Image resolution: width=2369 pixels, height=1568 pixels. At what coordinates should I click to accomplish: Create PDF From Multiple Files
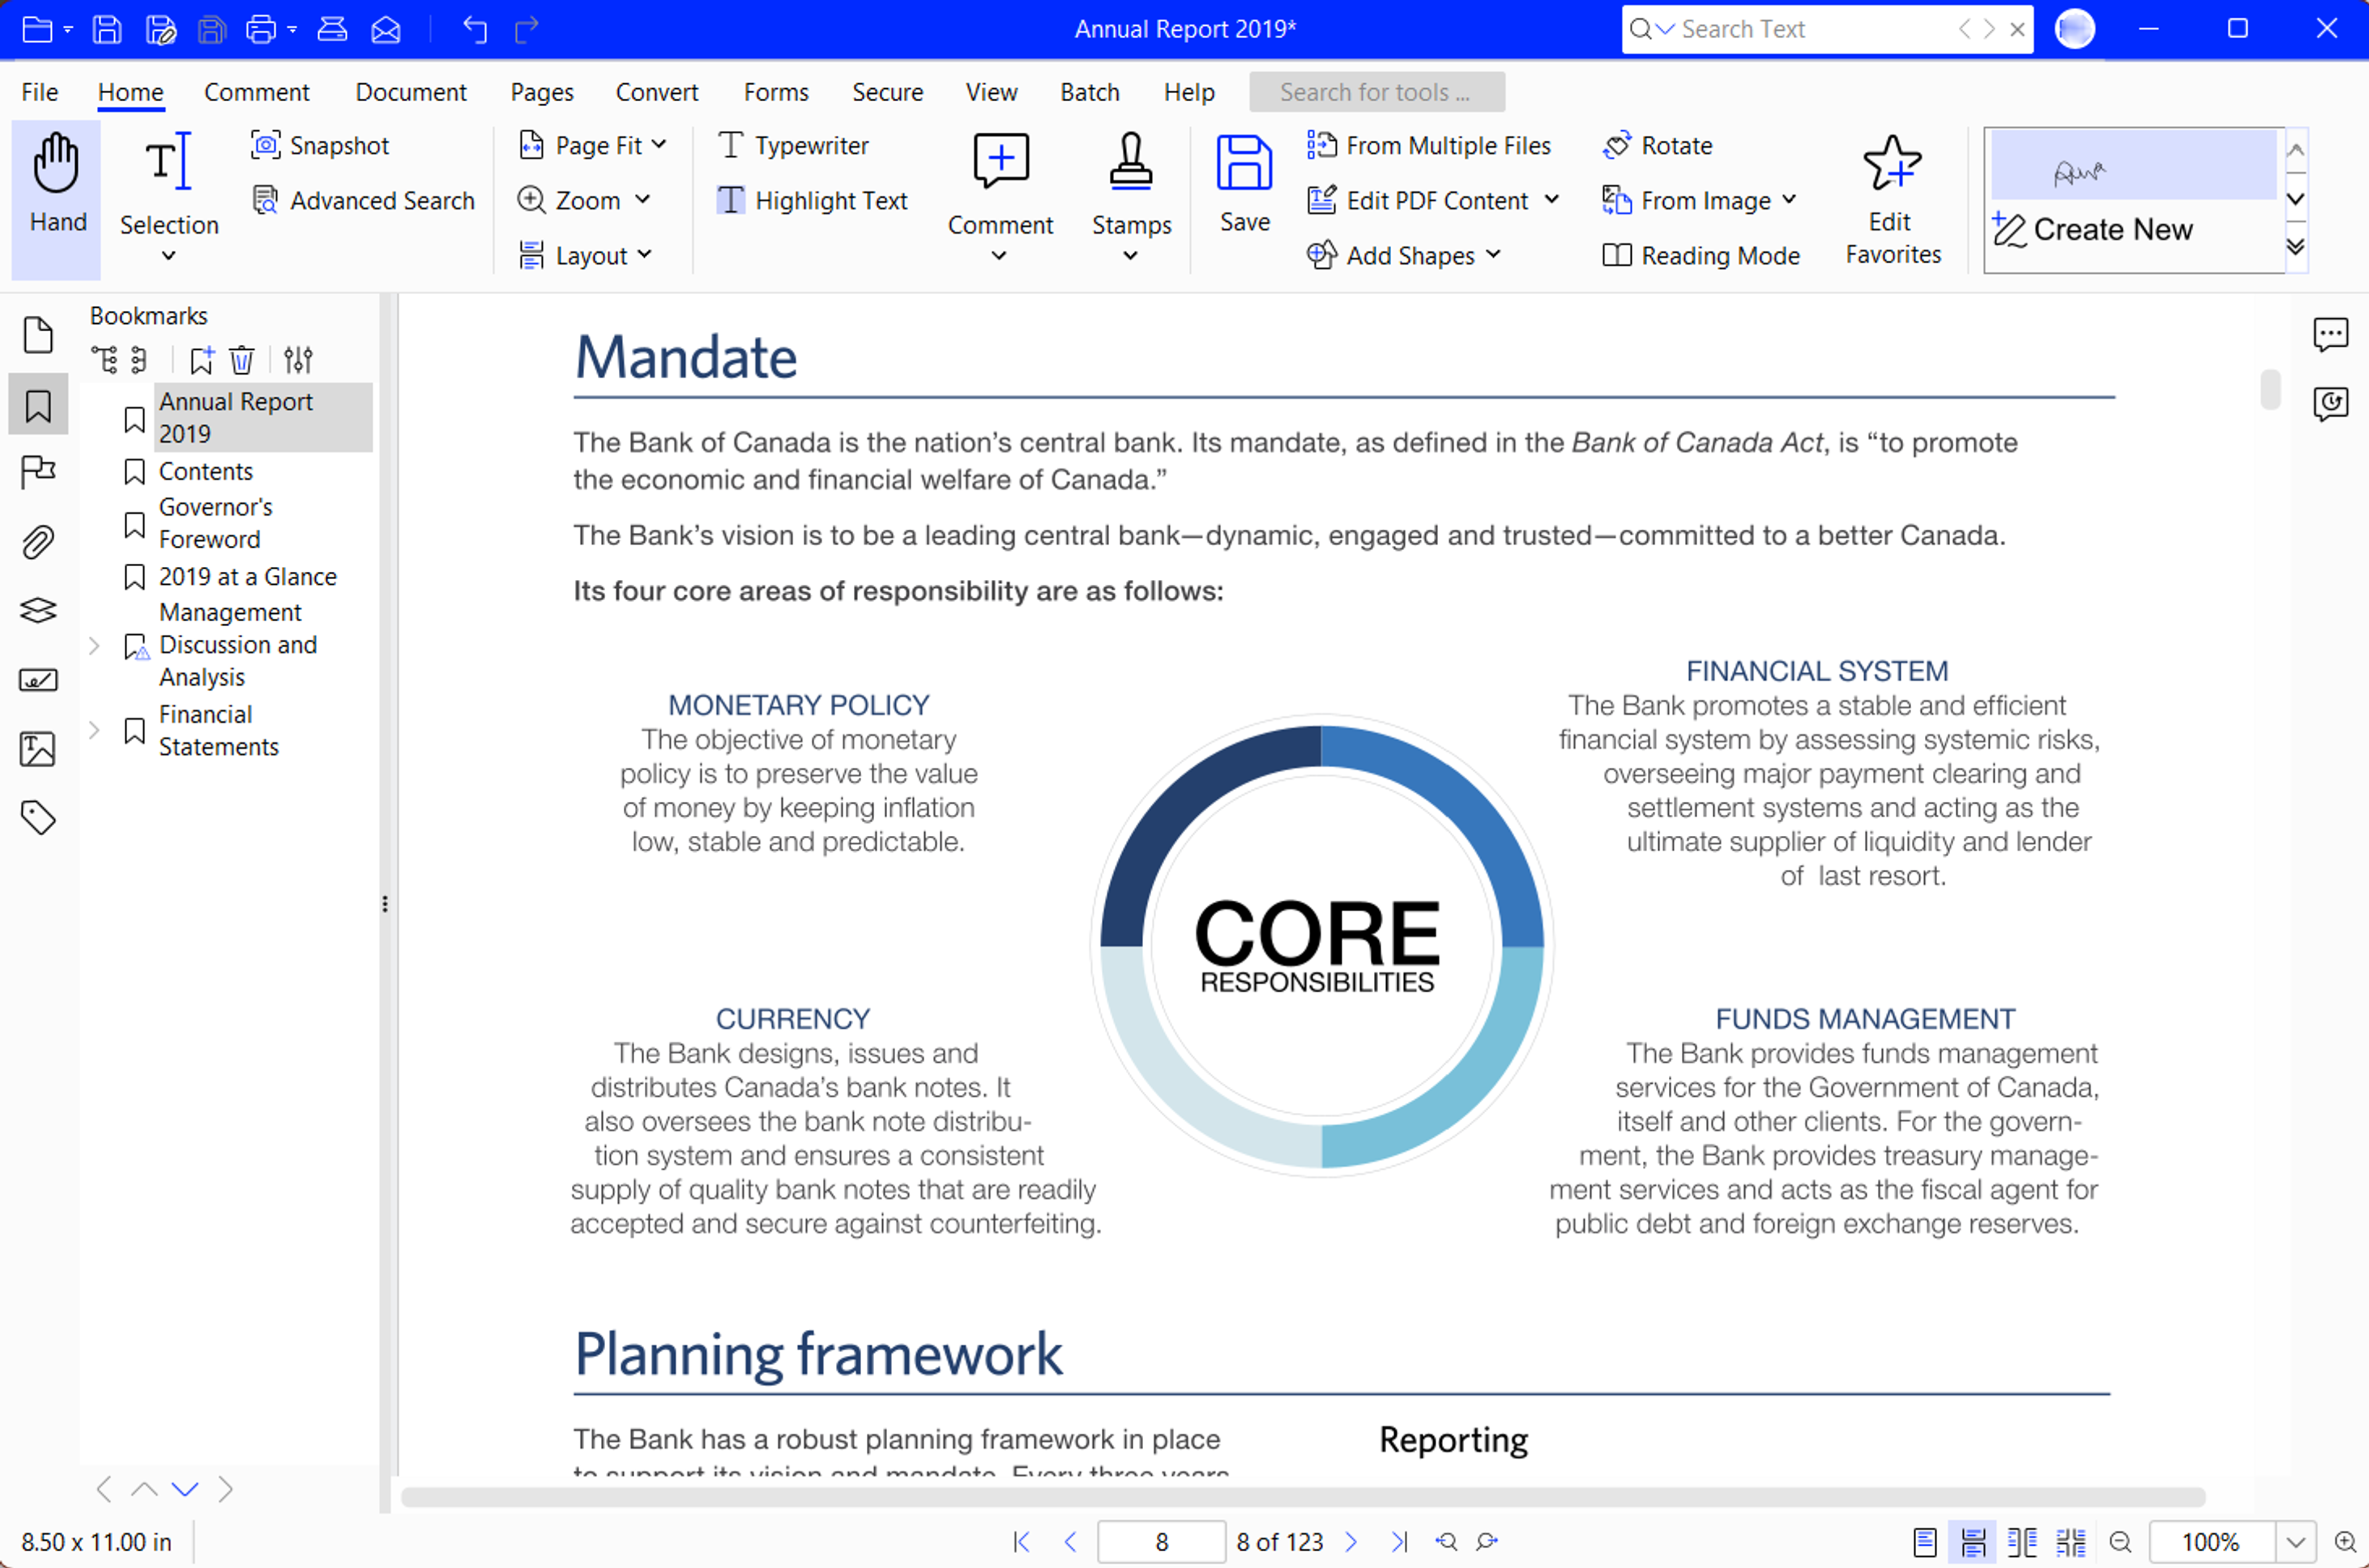tap(1429, 145)
